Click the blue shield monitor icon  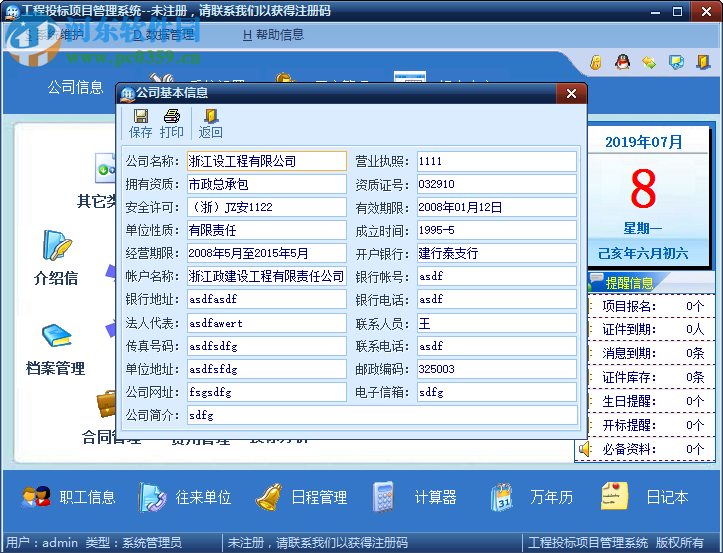676,62
